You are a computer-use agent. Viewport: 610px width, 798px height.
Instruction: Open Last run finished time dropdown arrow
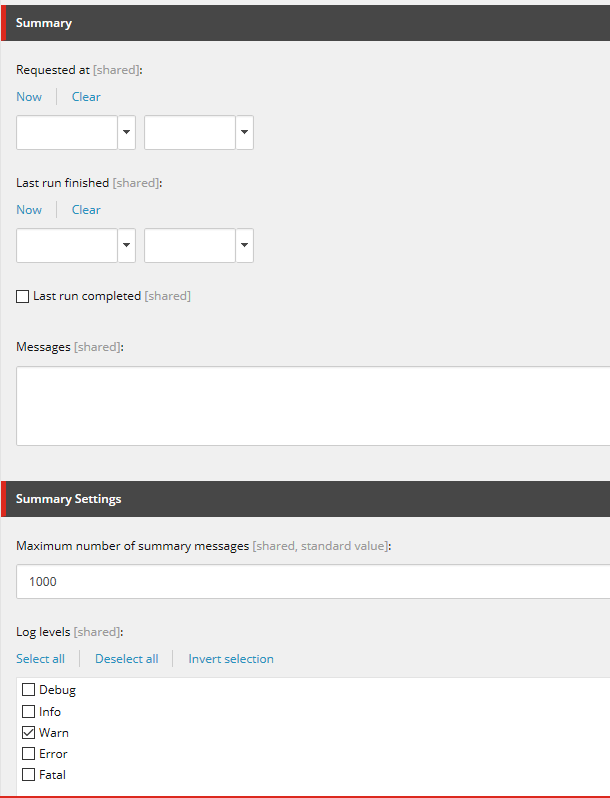244,246
